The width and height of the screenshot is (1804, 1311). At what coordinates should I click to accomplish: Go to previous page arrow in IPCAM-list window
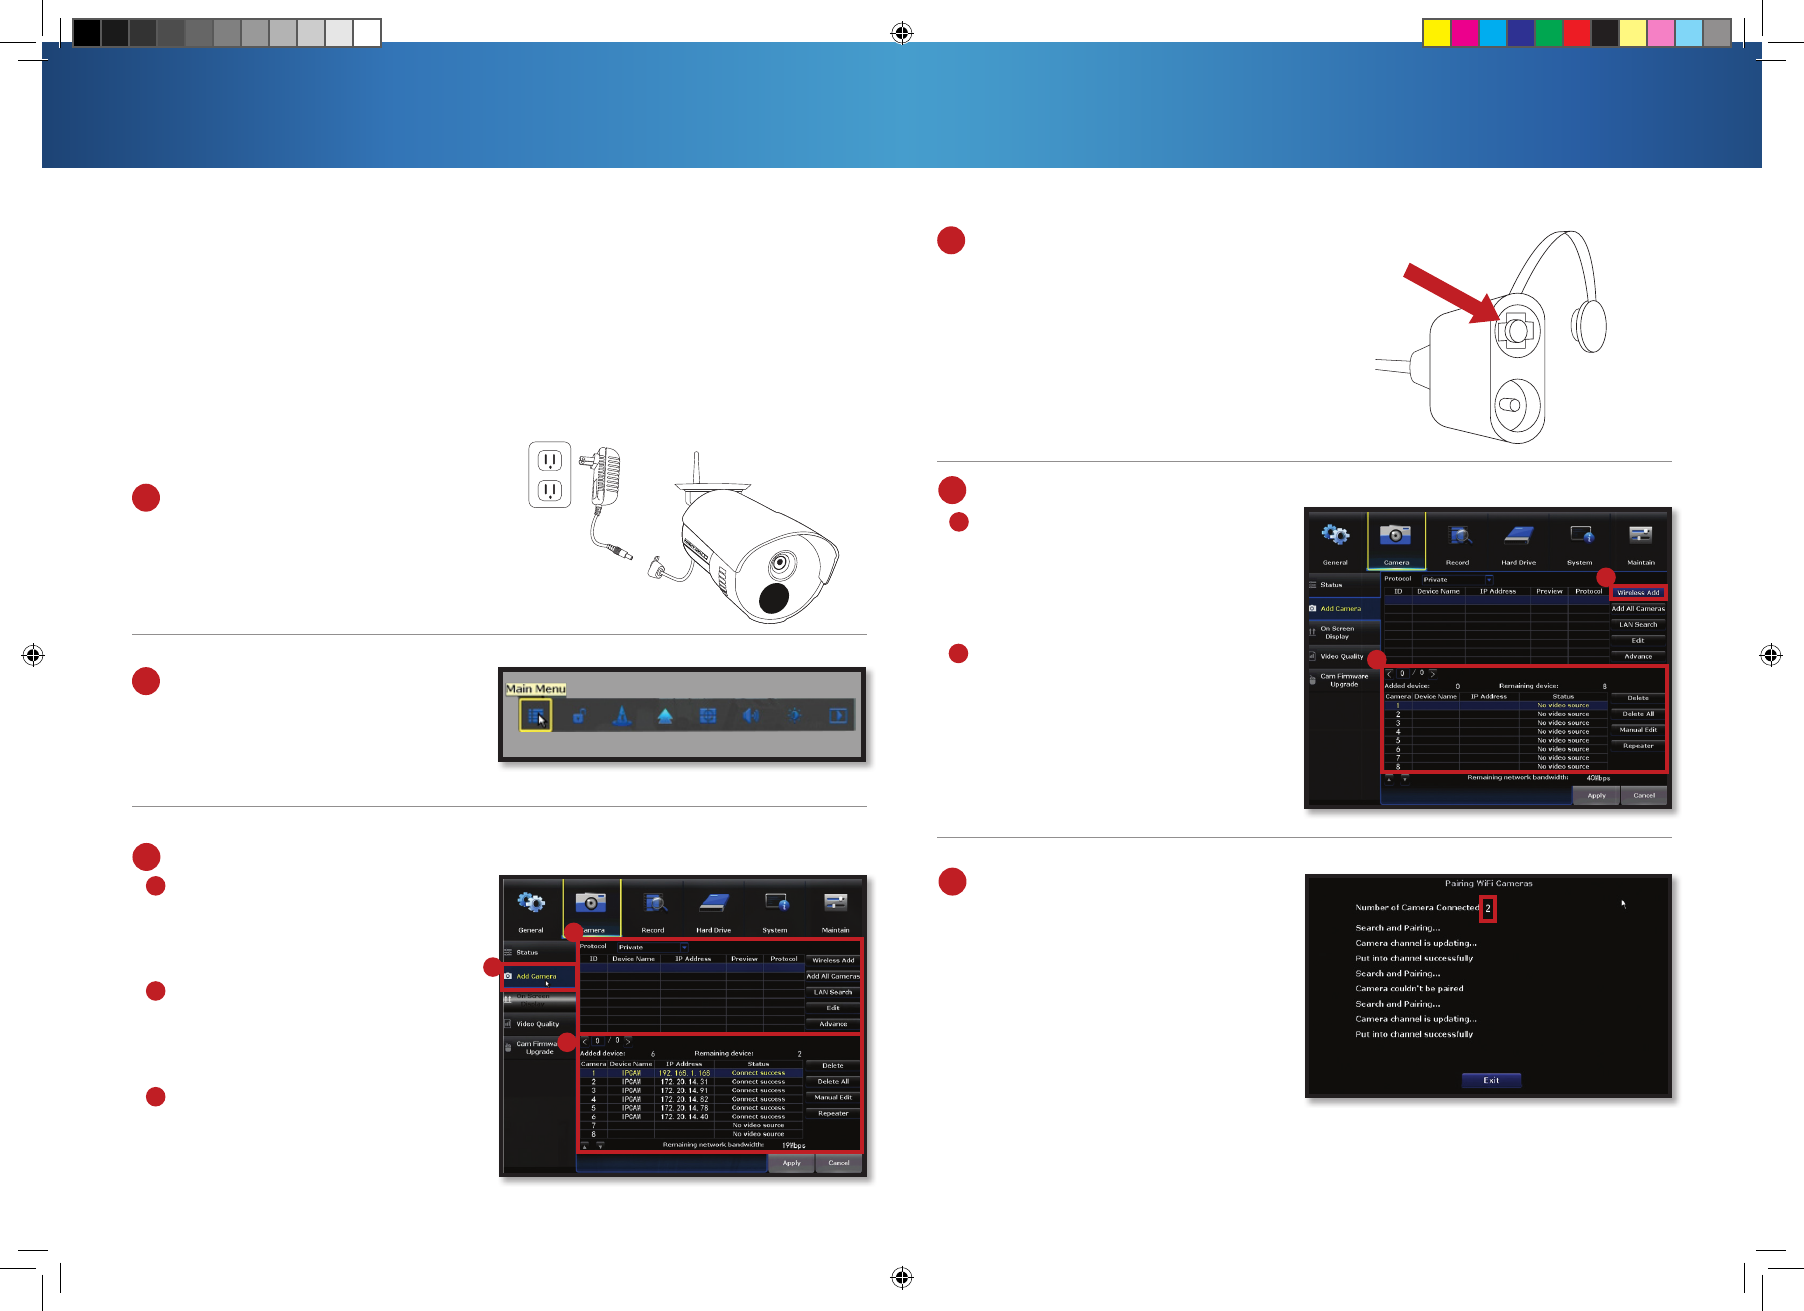tap(586, 1041)
